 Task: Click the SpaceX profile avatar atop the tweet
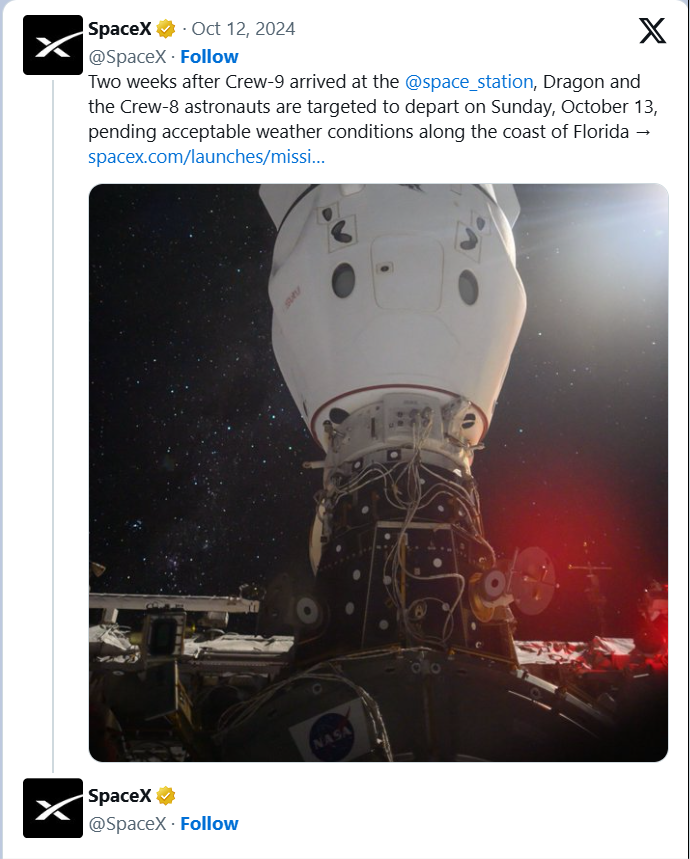click(53, 45)
